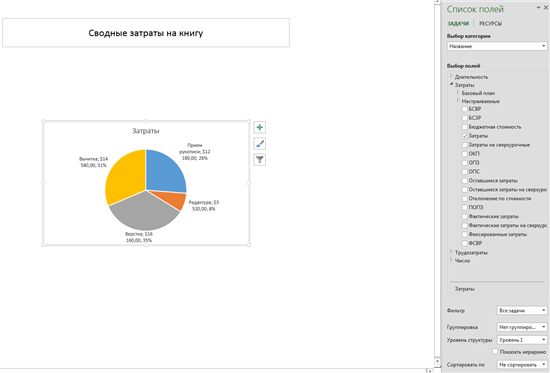Image resolution: width=550 pixels, height=373 pixels.
Task: Open the field list pane options arrow
Action: [x=538, y=8]
